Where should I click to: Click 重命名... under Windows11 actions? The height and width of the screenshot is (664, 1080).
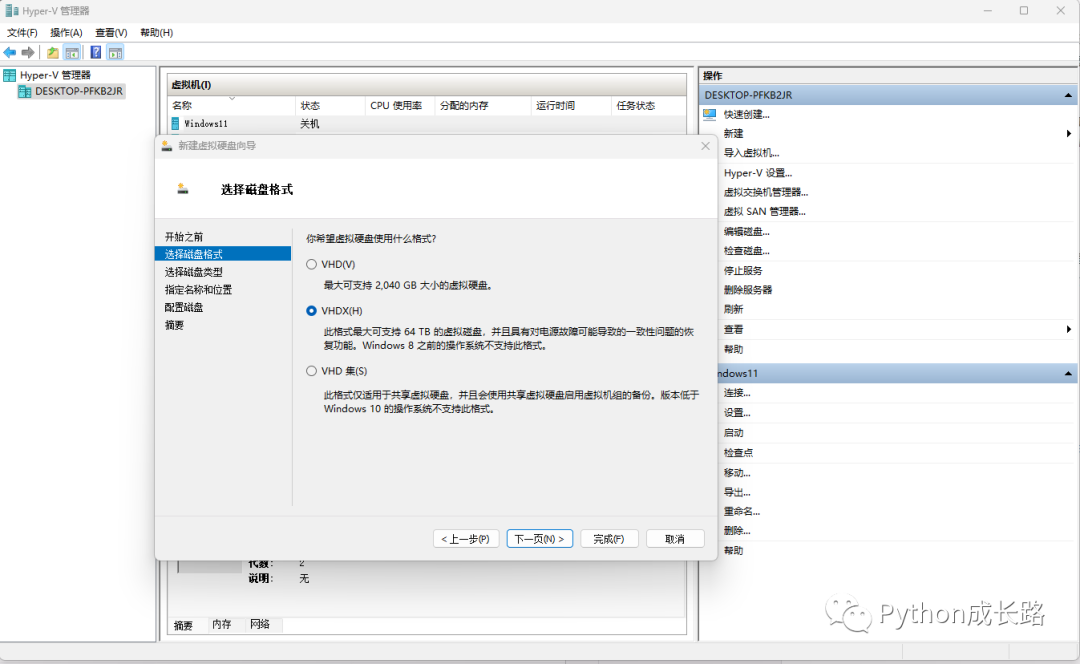pyautogui.click(x=742, y=511)
